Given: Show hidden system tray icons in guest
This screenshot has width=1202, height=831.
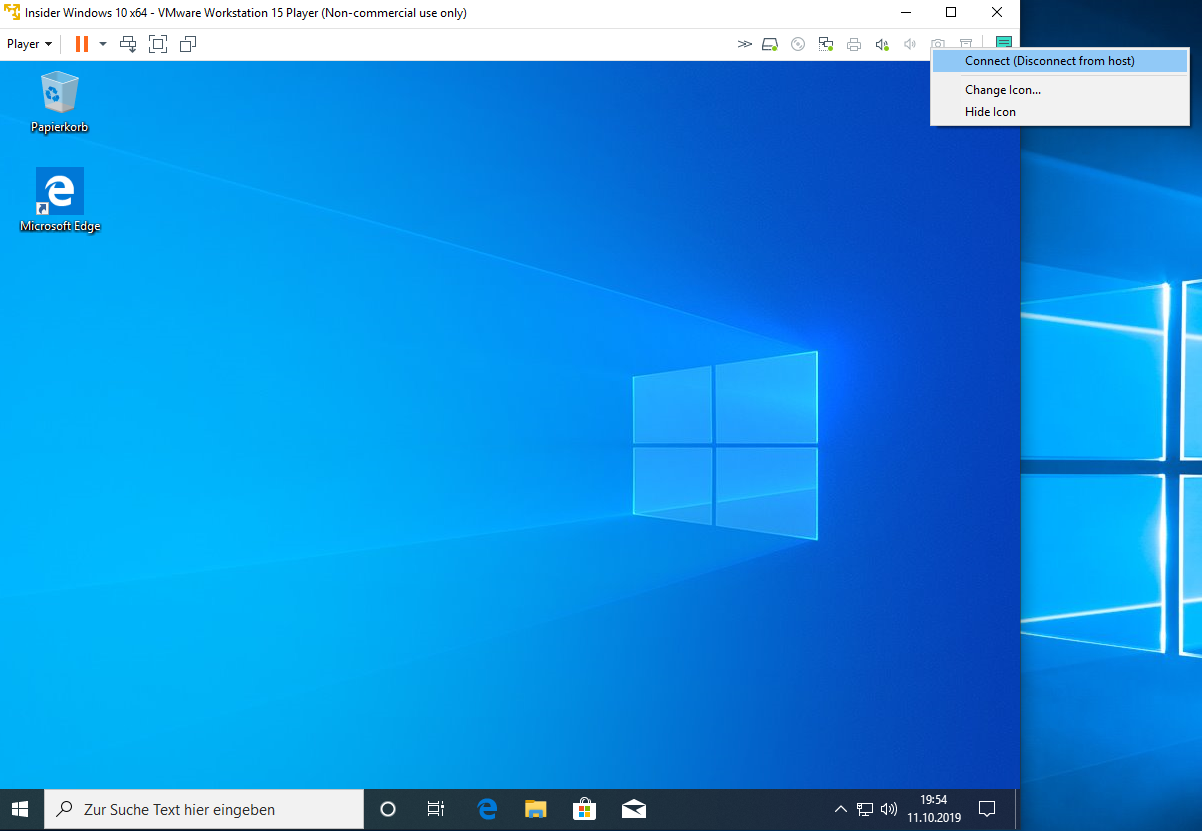Looking at the screenshot, I should pyautogui.click(x=840, y=809).
